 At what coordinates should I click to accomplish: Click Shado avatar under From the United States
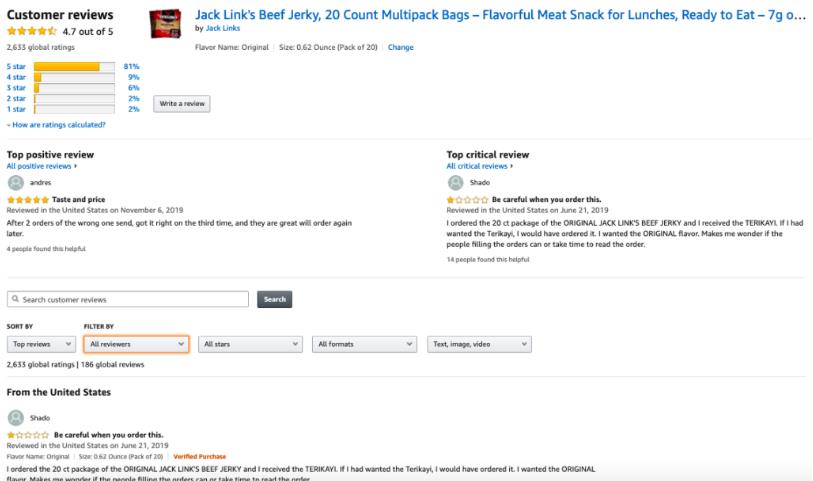[16, 418]
